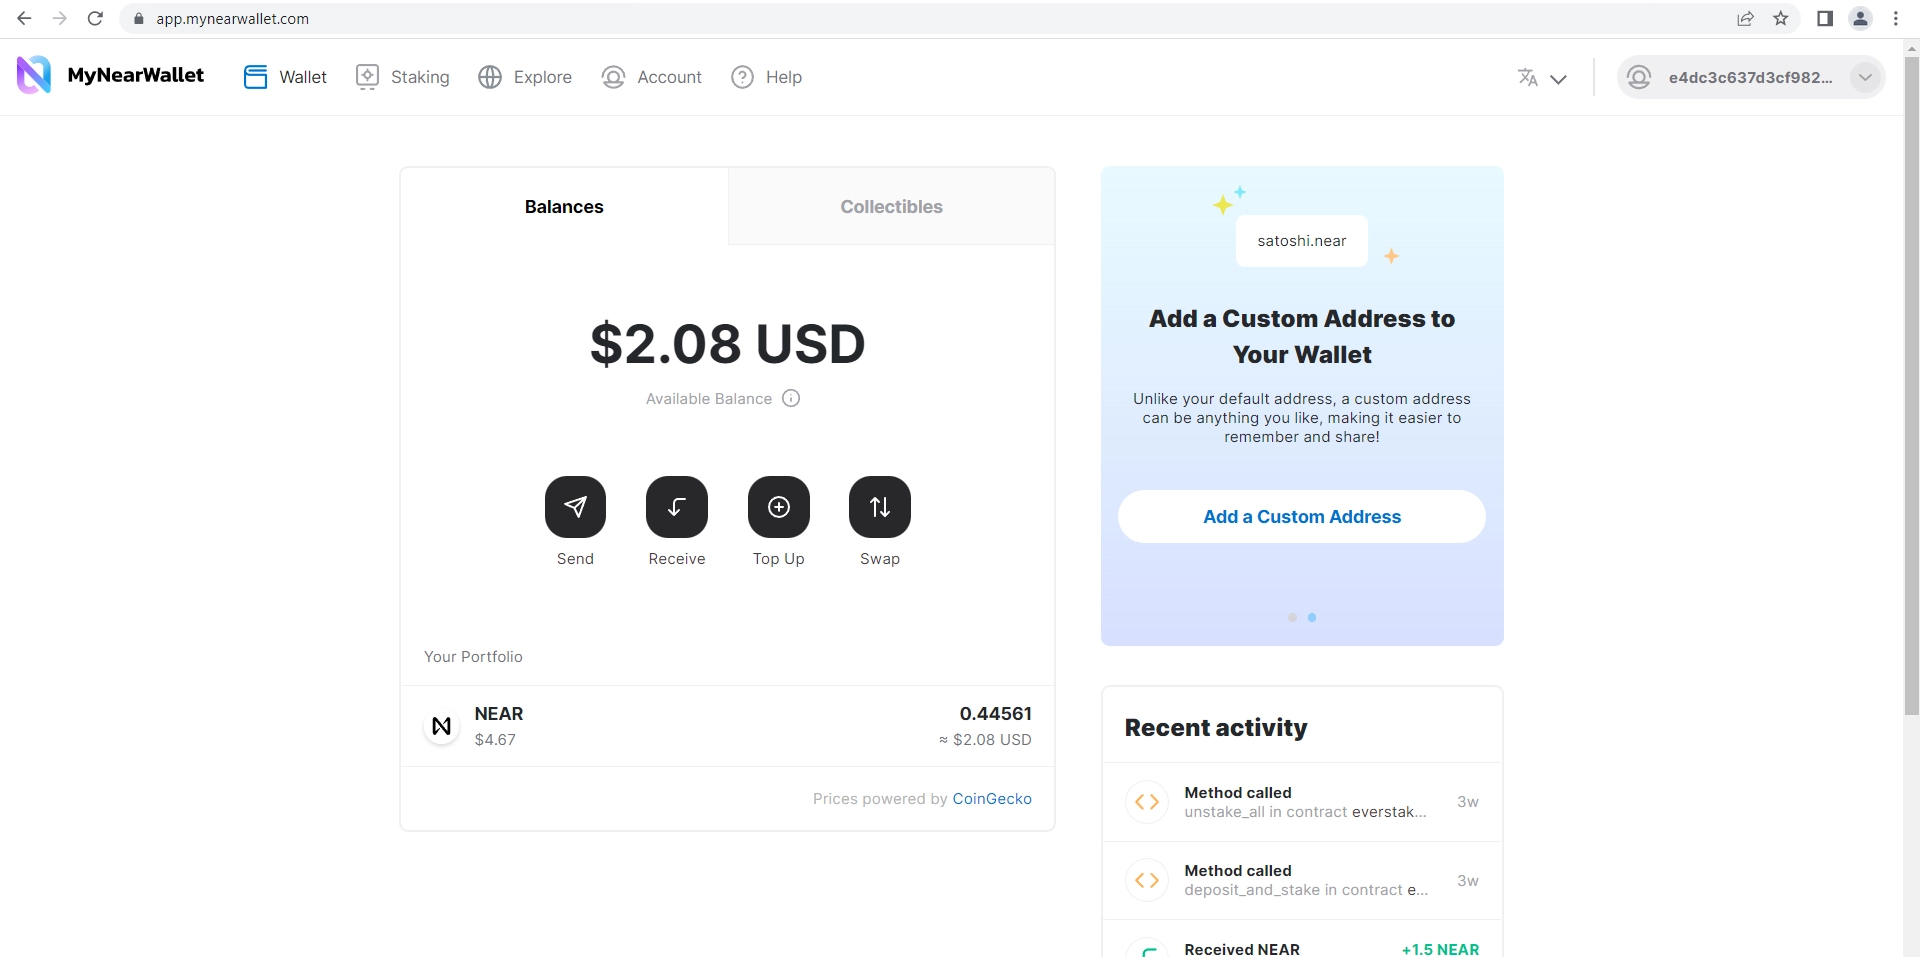The width and height of the screenshot is (1920, 957).
Task: Click the browser forward arrow
Action: (60, 18)
